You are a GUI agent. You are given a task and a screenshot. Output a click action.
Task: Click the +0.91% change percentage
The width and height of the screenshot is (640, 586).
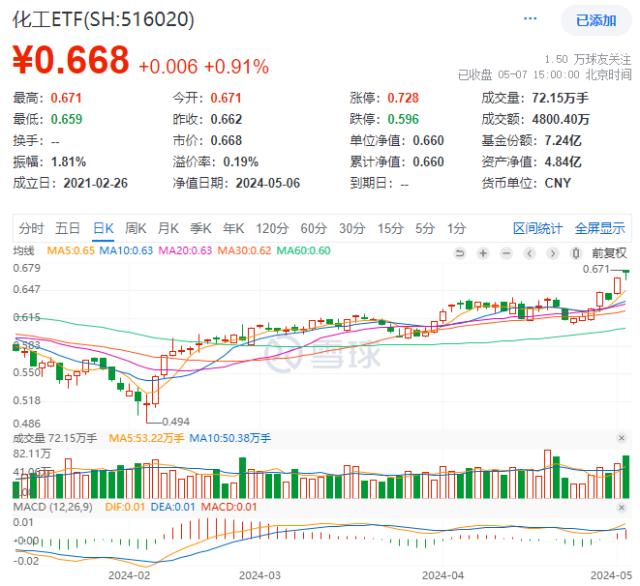coord(236,67)
